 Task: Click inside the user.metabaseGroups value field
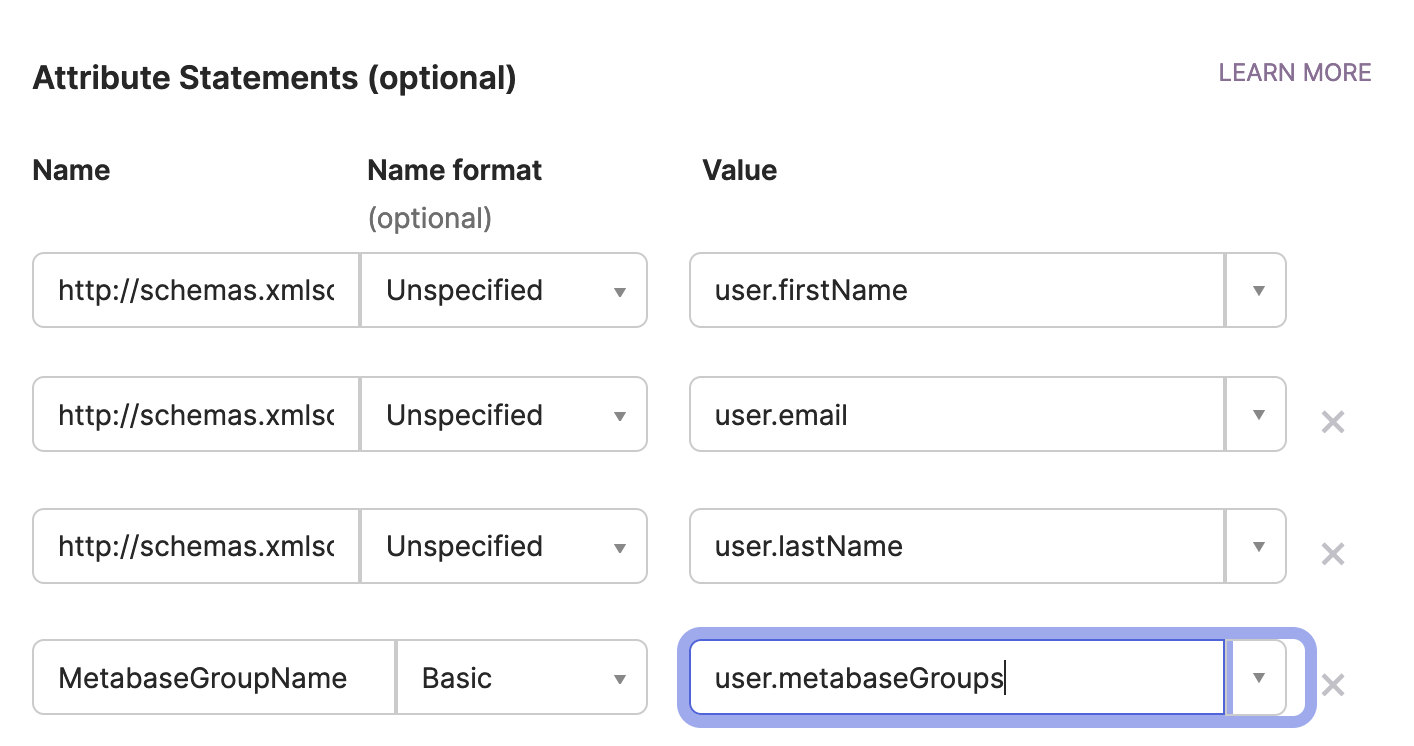pyautogui.click(x=956, y=678)
